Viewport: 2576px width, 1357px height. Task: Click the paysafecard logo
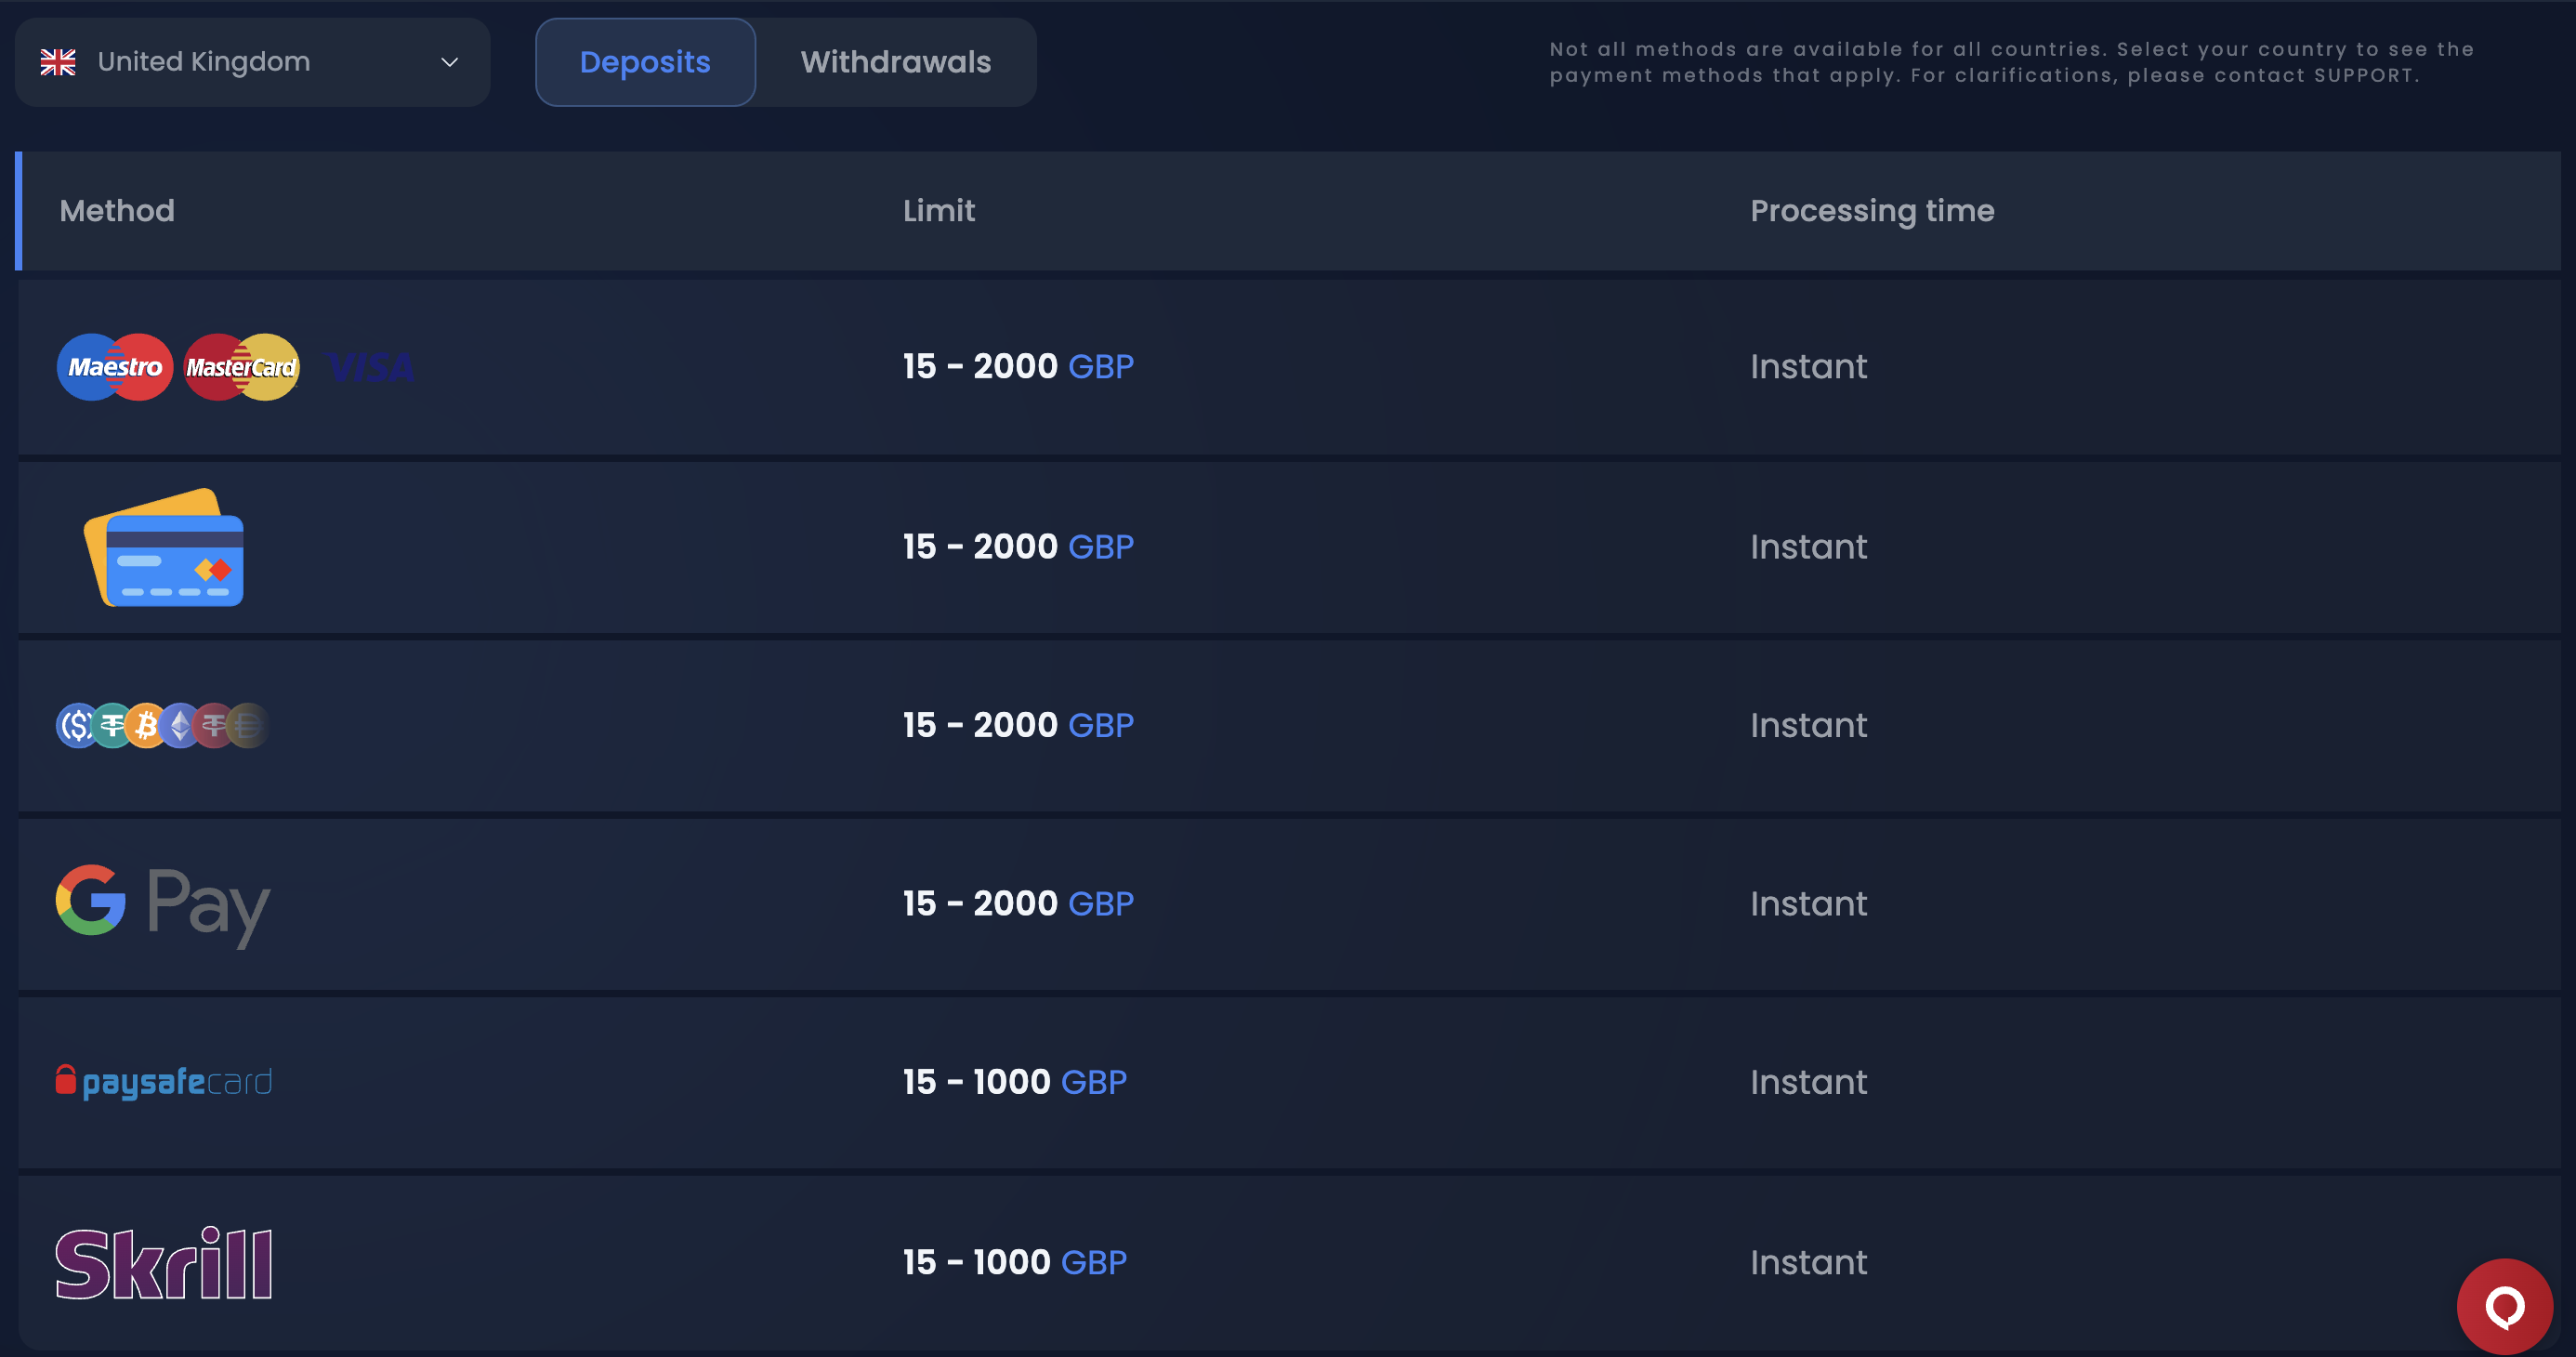point(164,1080)
